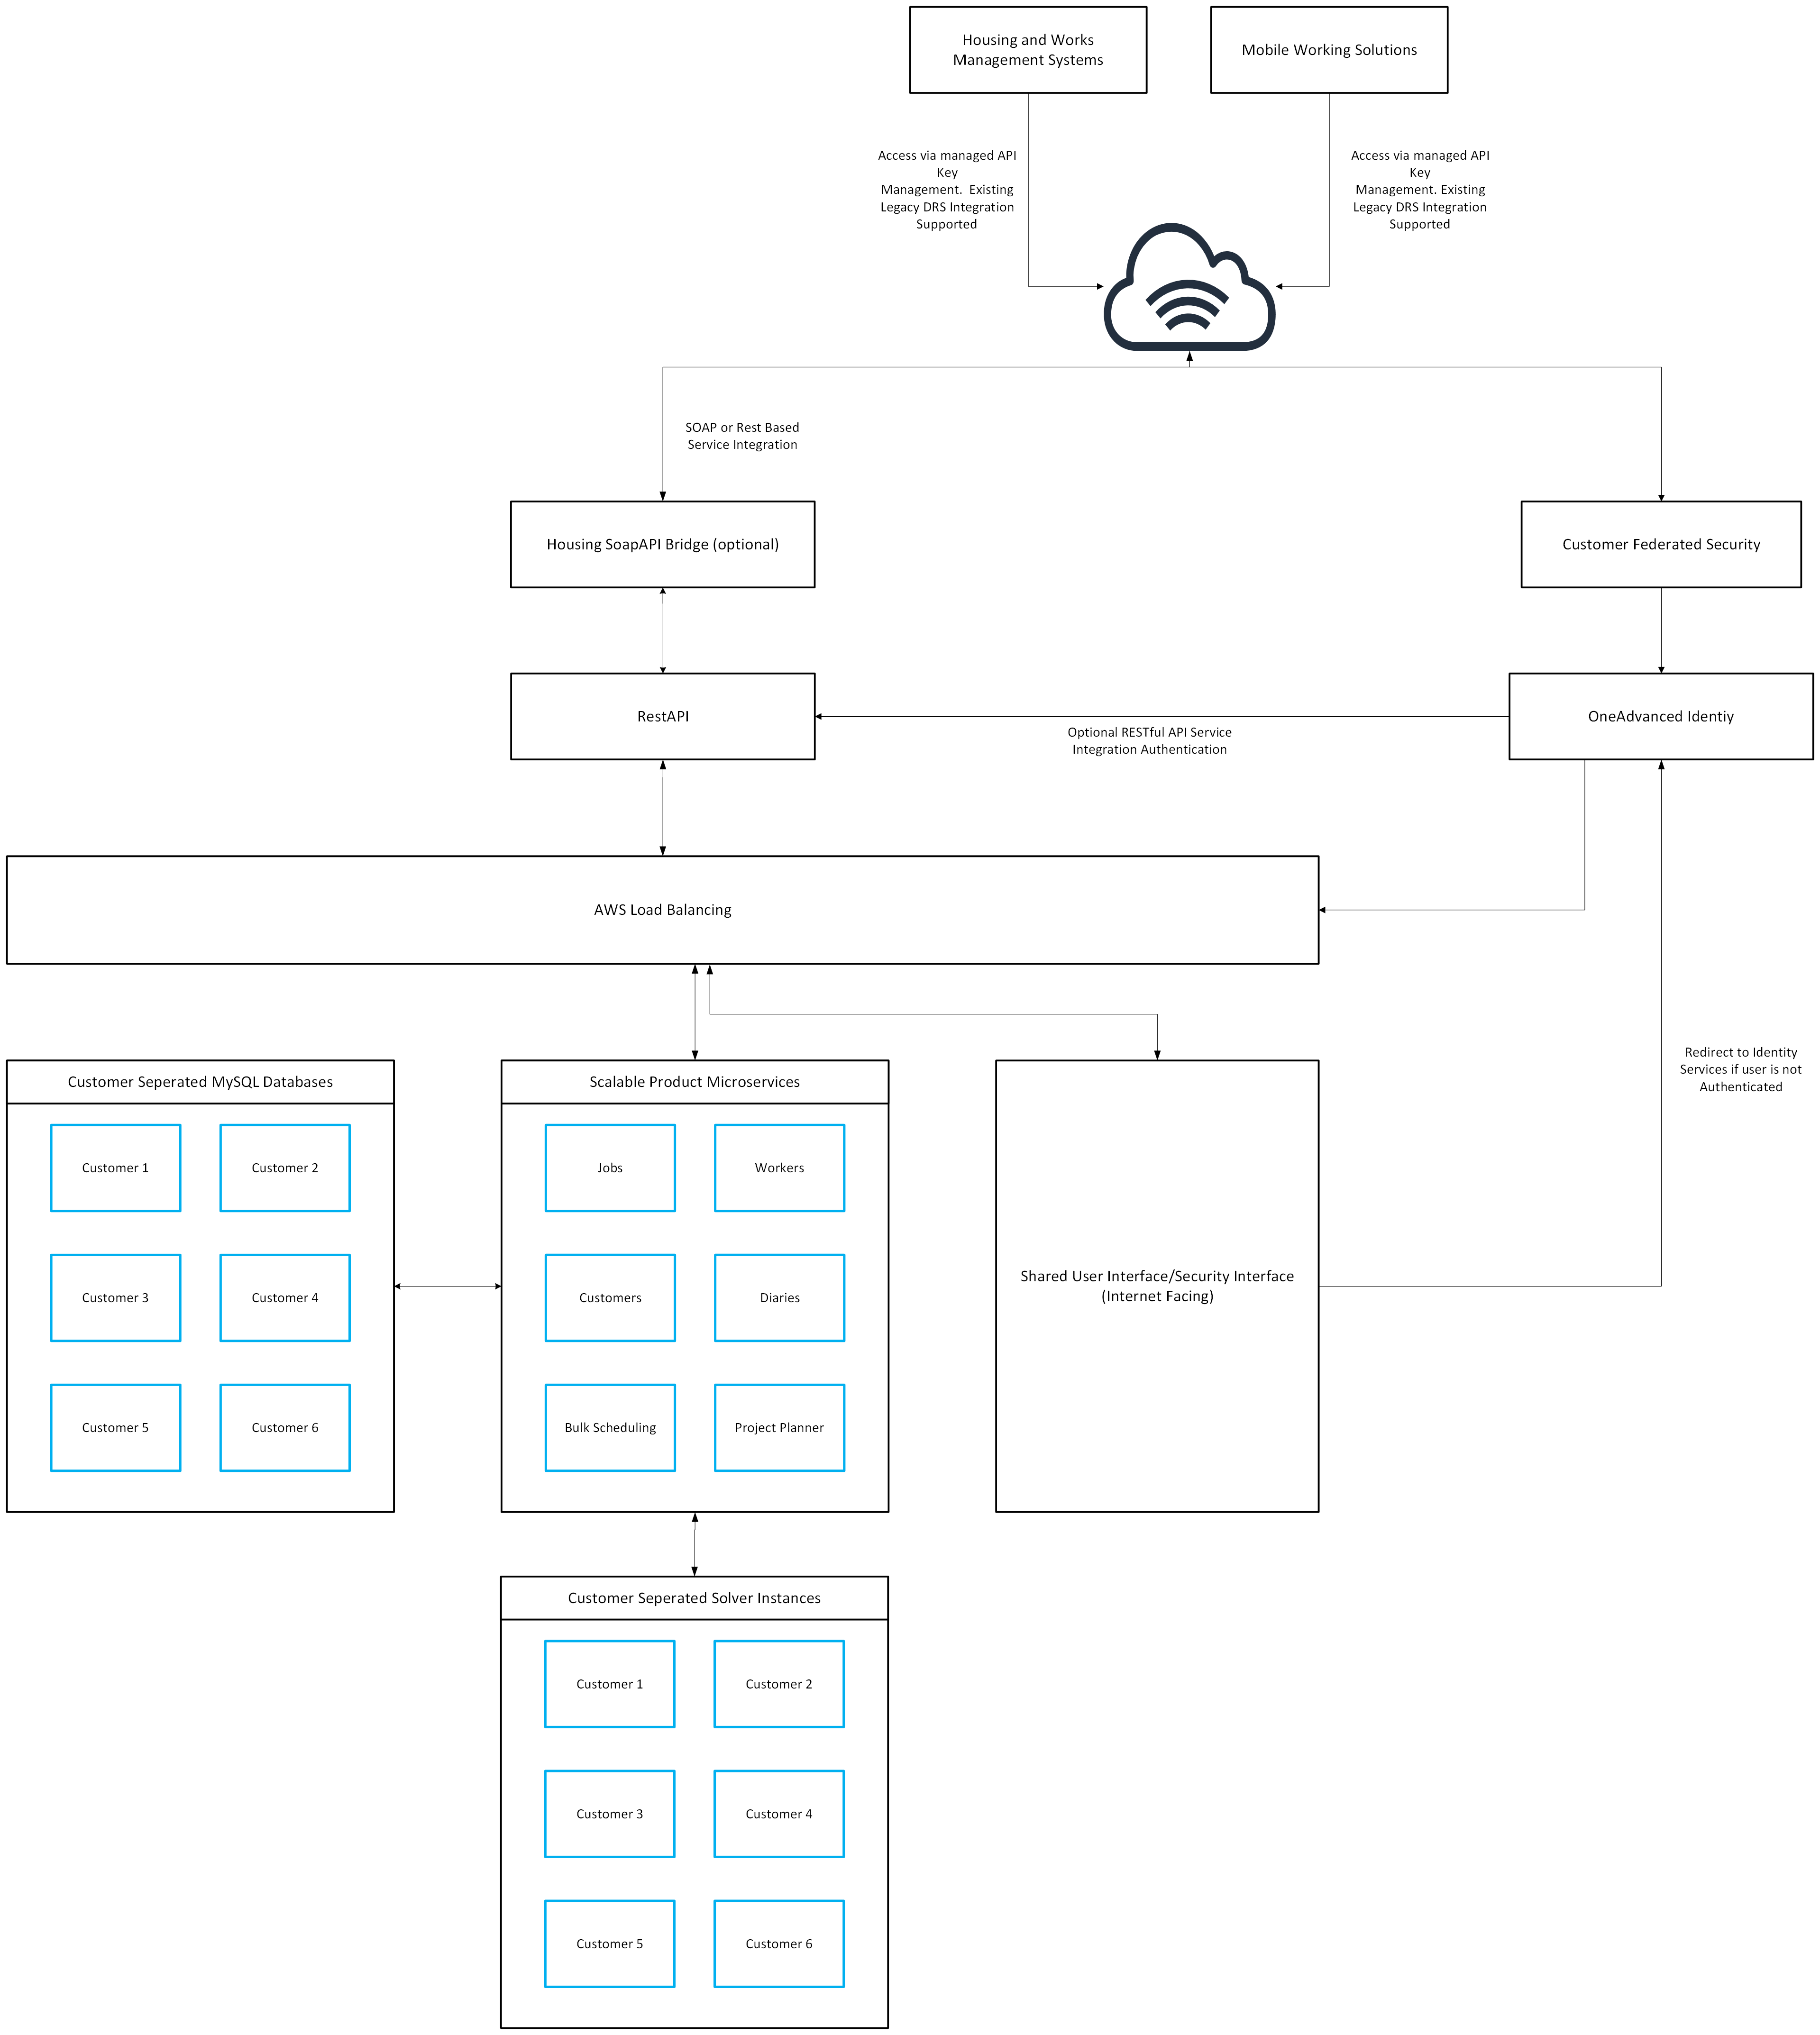Image resolution: width=1820 pixels, height=2035 pixels.
Task: Click the Diaries microservice box
Action: click(x=779, y=1297)
